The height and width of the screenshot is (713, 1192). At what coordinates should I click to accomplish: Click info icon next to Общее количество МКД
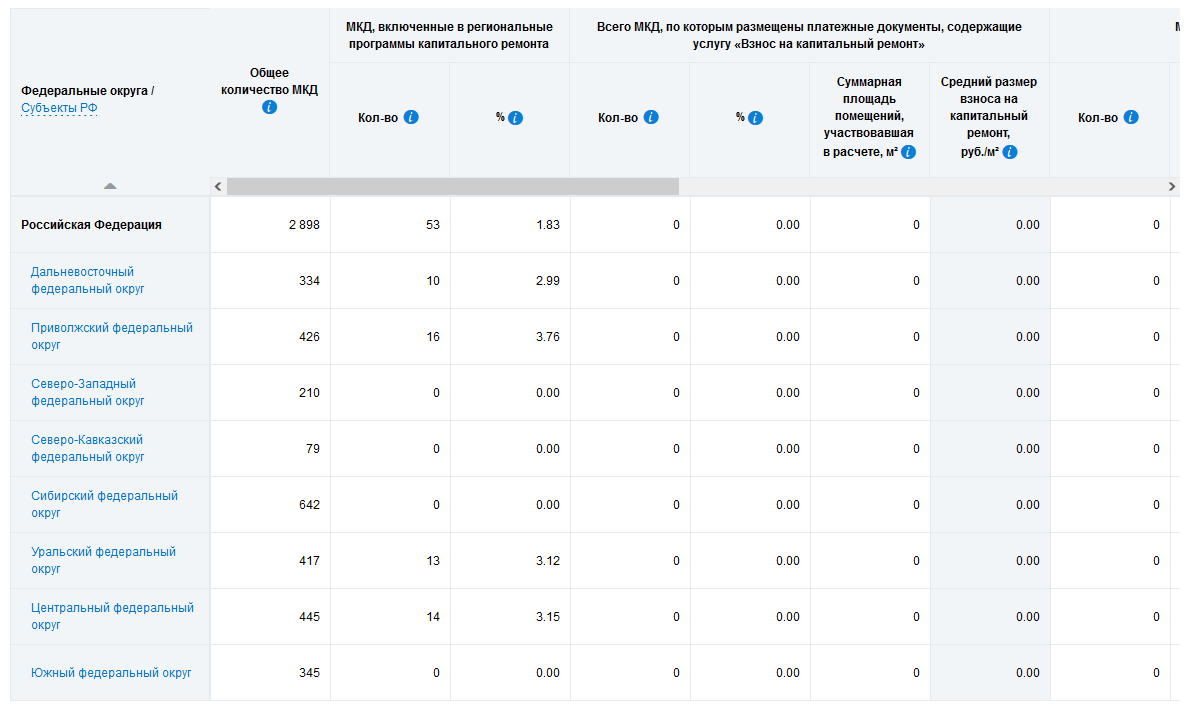pyautogui.click(x=269, y=107)
